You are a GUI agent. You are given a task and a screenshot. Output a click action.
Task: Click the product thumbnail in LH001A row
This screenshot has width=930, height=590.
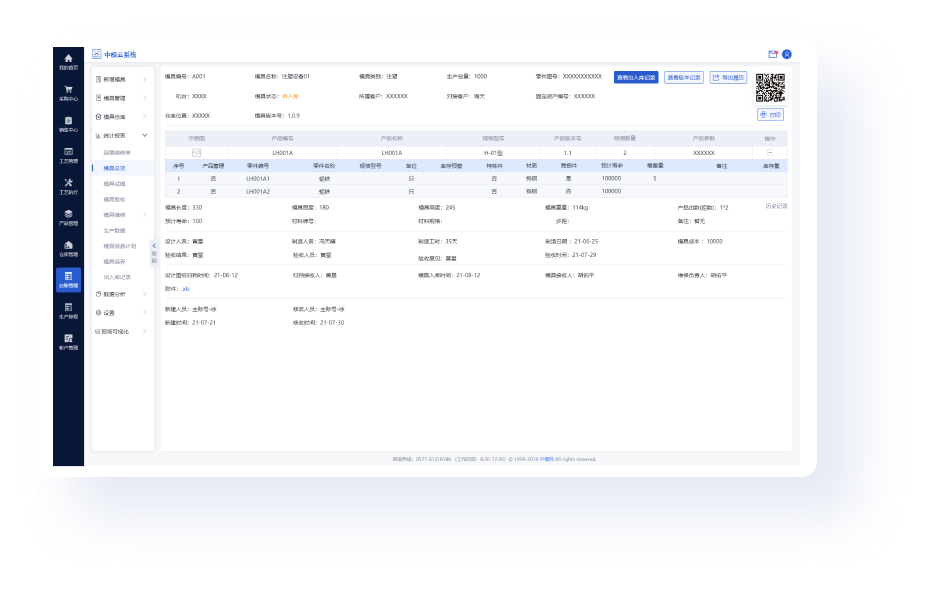click(196, 153)
